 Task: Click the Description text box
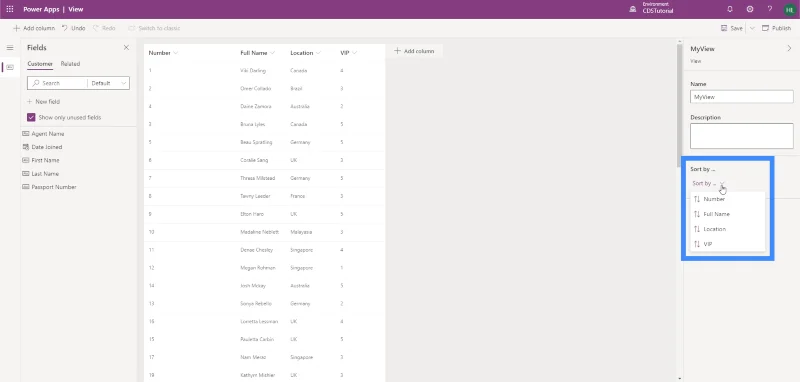point(742,136)
